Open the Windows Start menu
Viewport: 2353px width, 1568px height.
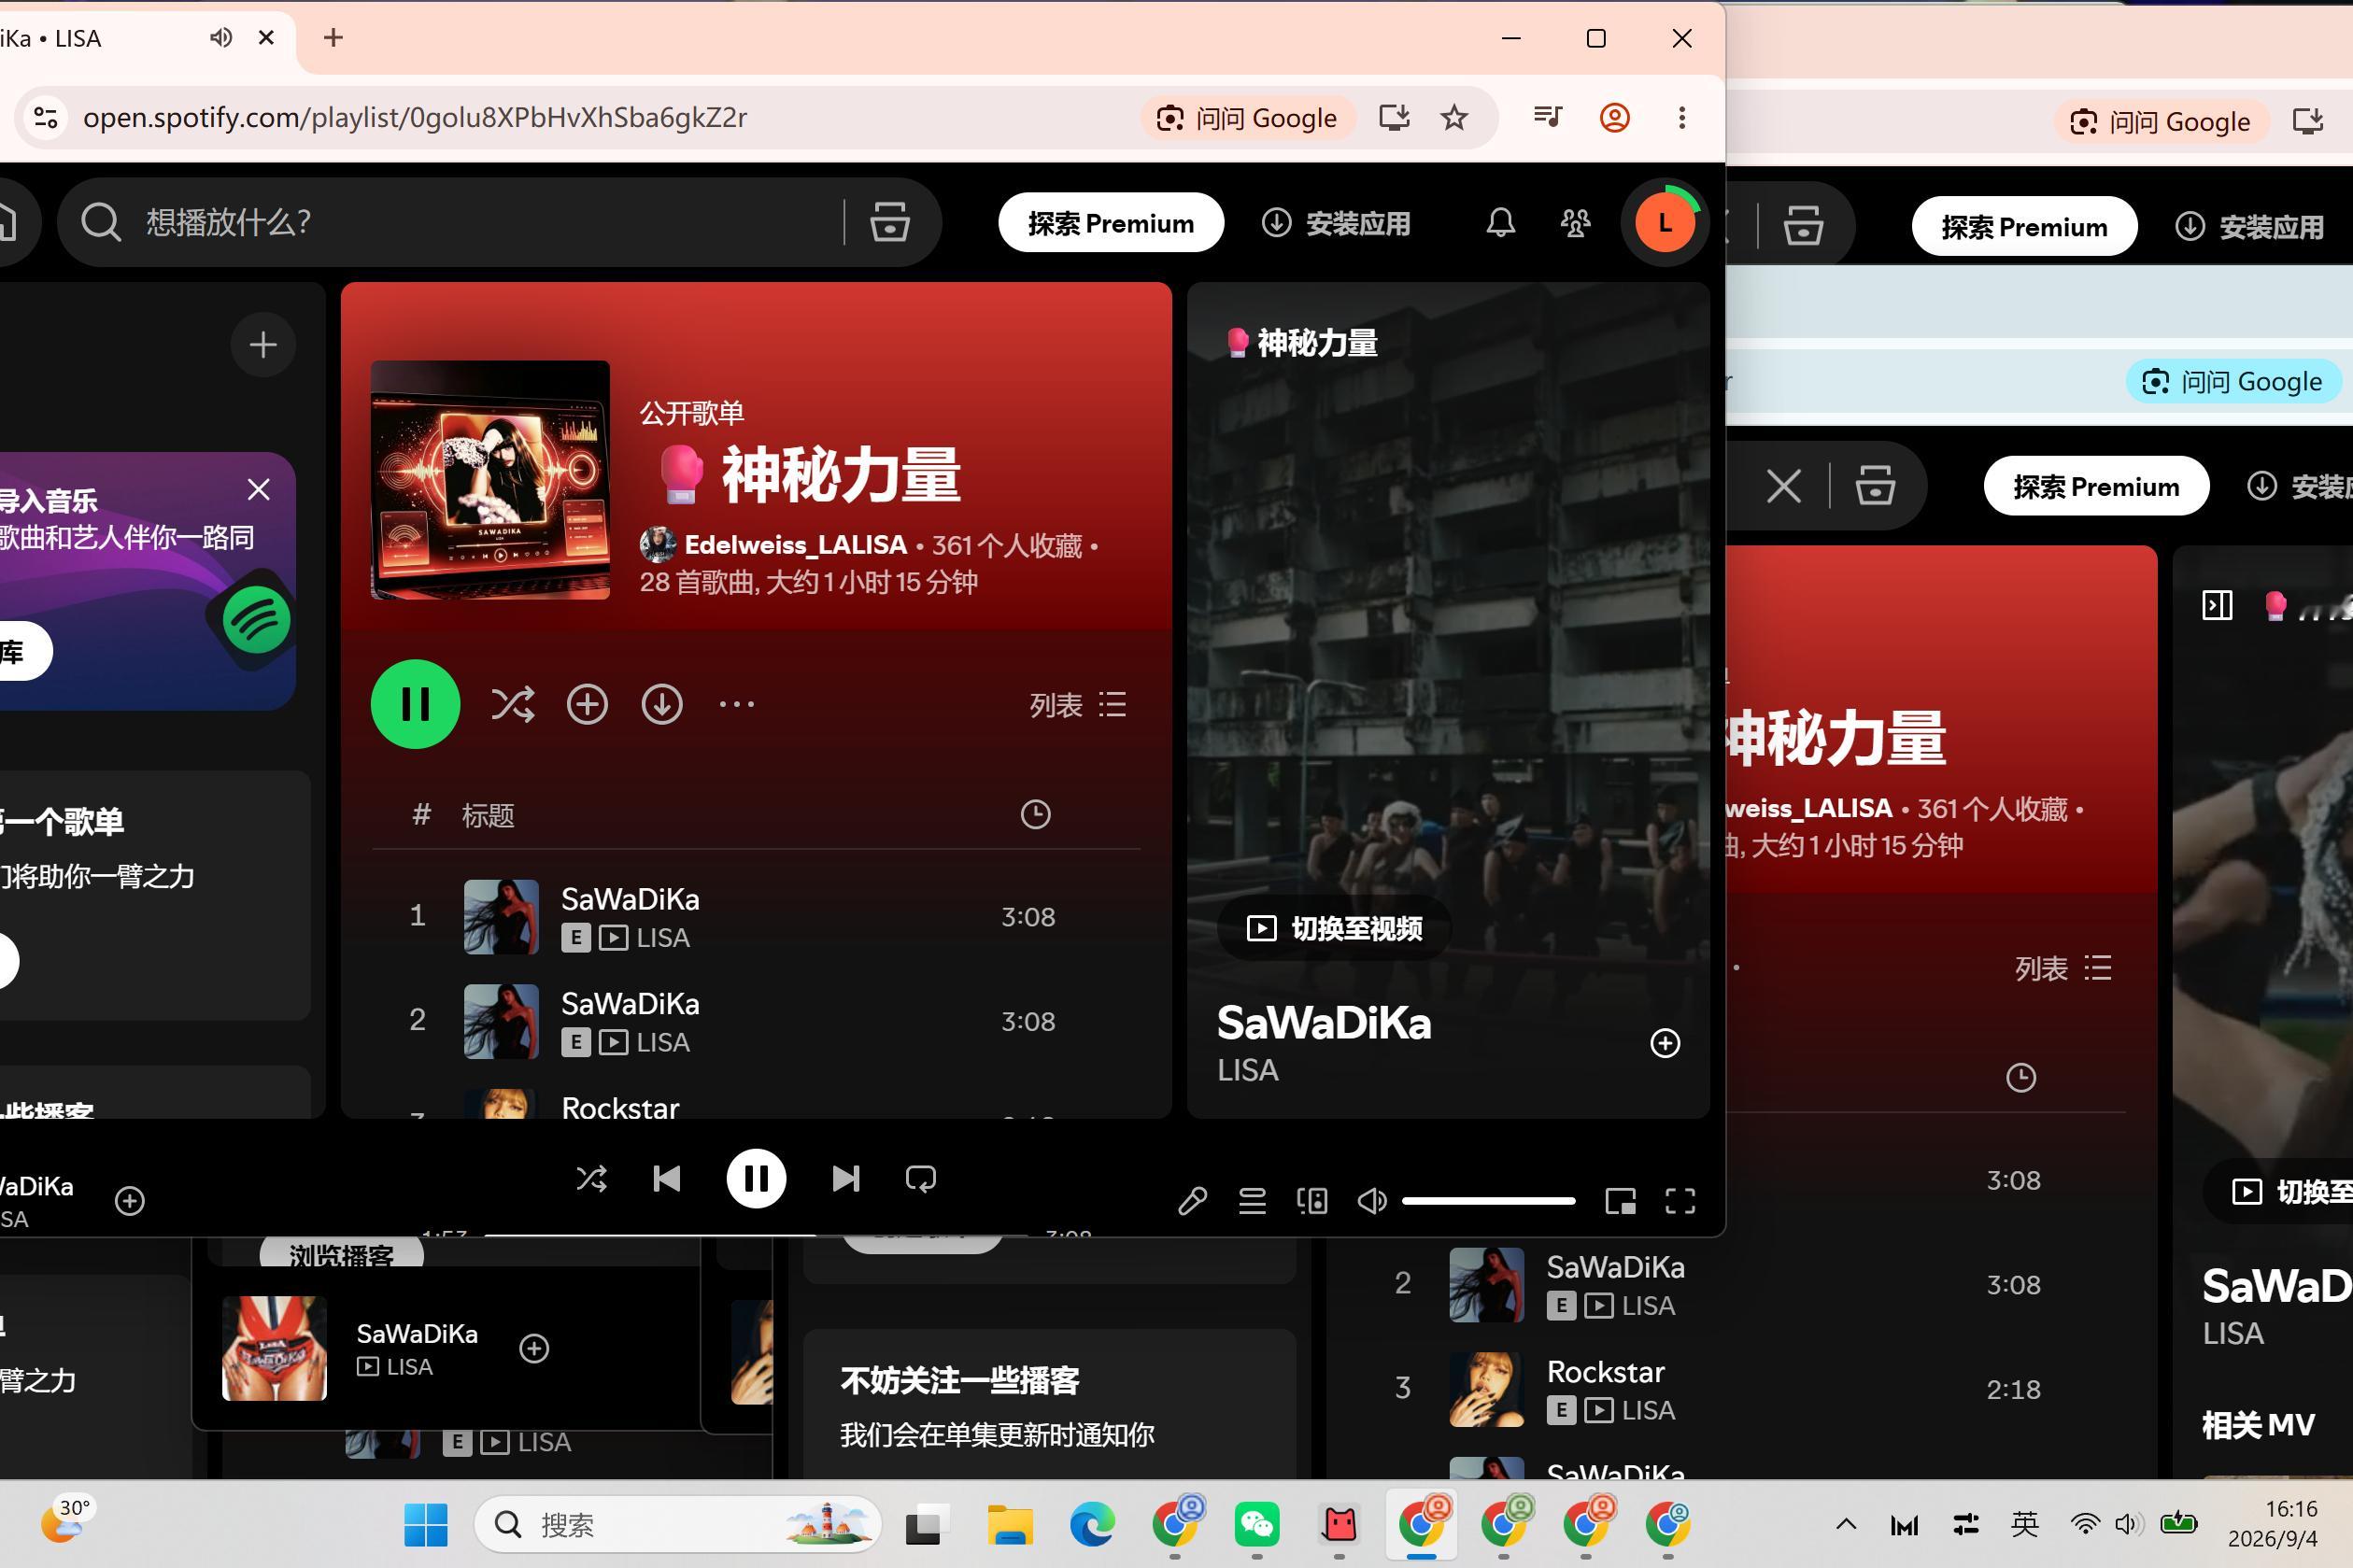426,1524
